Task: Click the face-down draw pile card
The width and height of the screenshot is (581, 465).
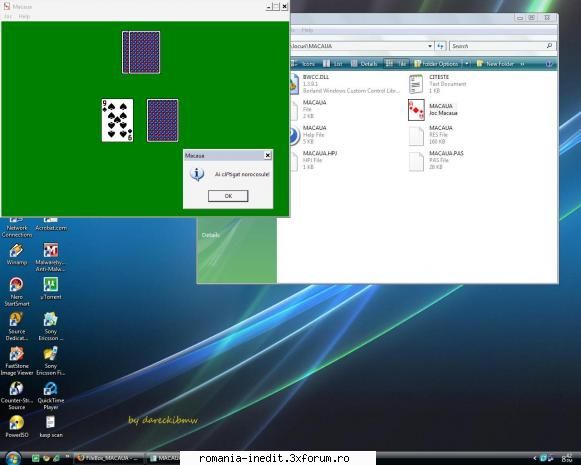Action: tap(162, 120)
